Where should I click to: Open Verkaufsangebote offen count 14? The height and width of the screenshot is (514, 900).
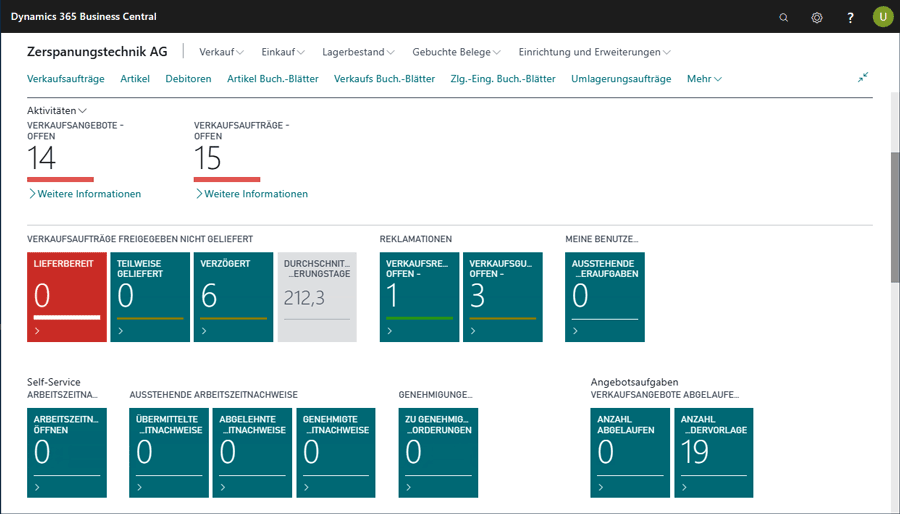(41, 158)
